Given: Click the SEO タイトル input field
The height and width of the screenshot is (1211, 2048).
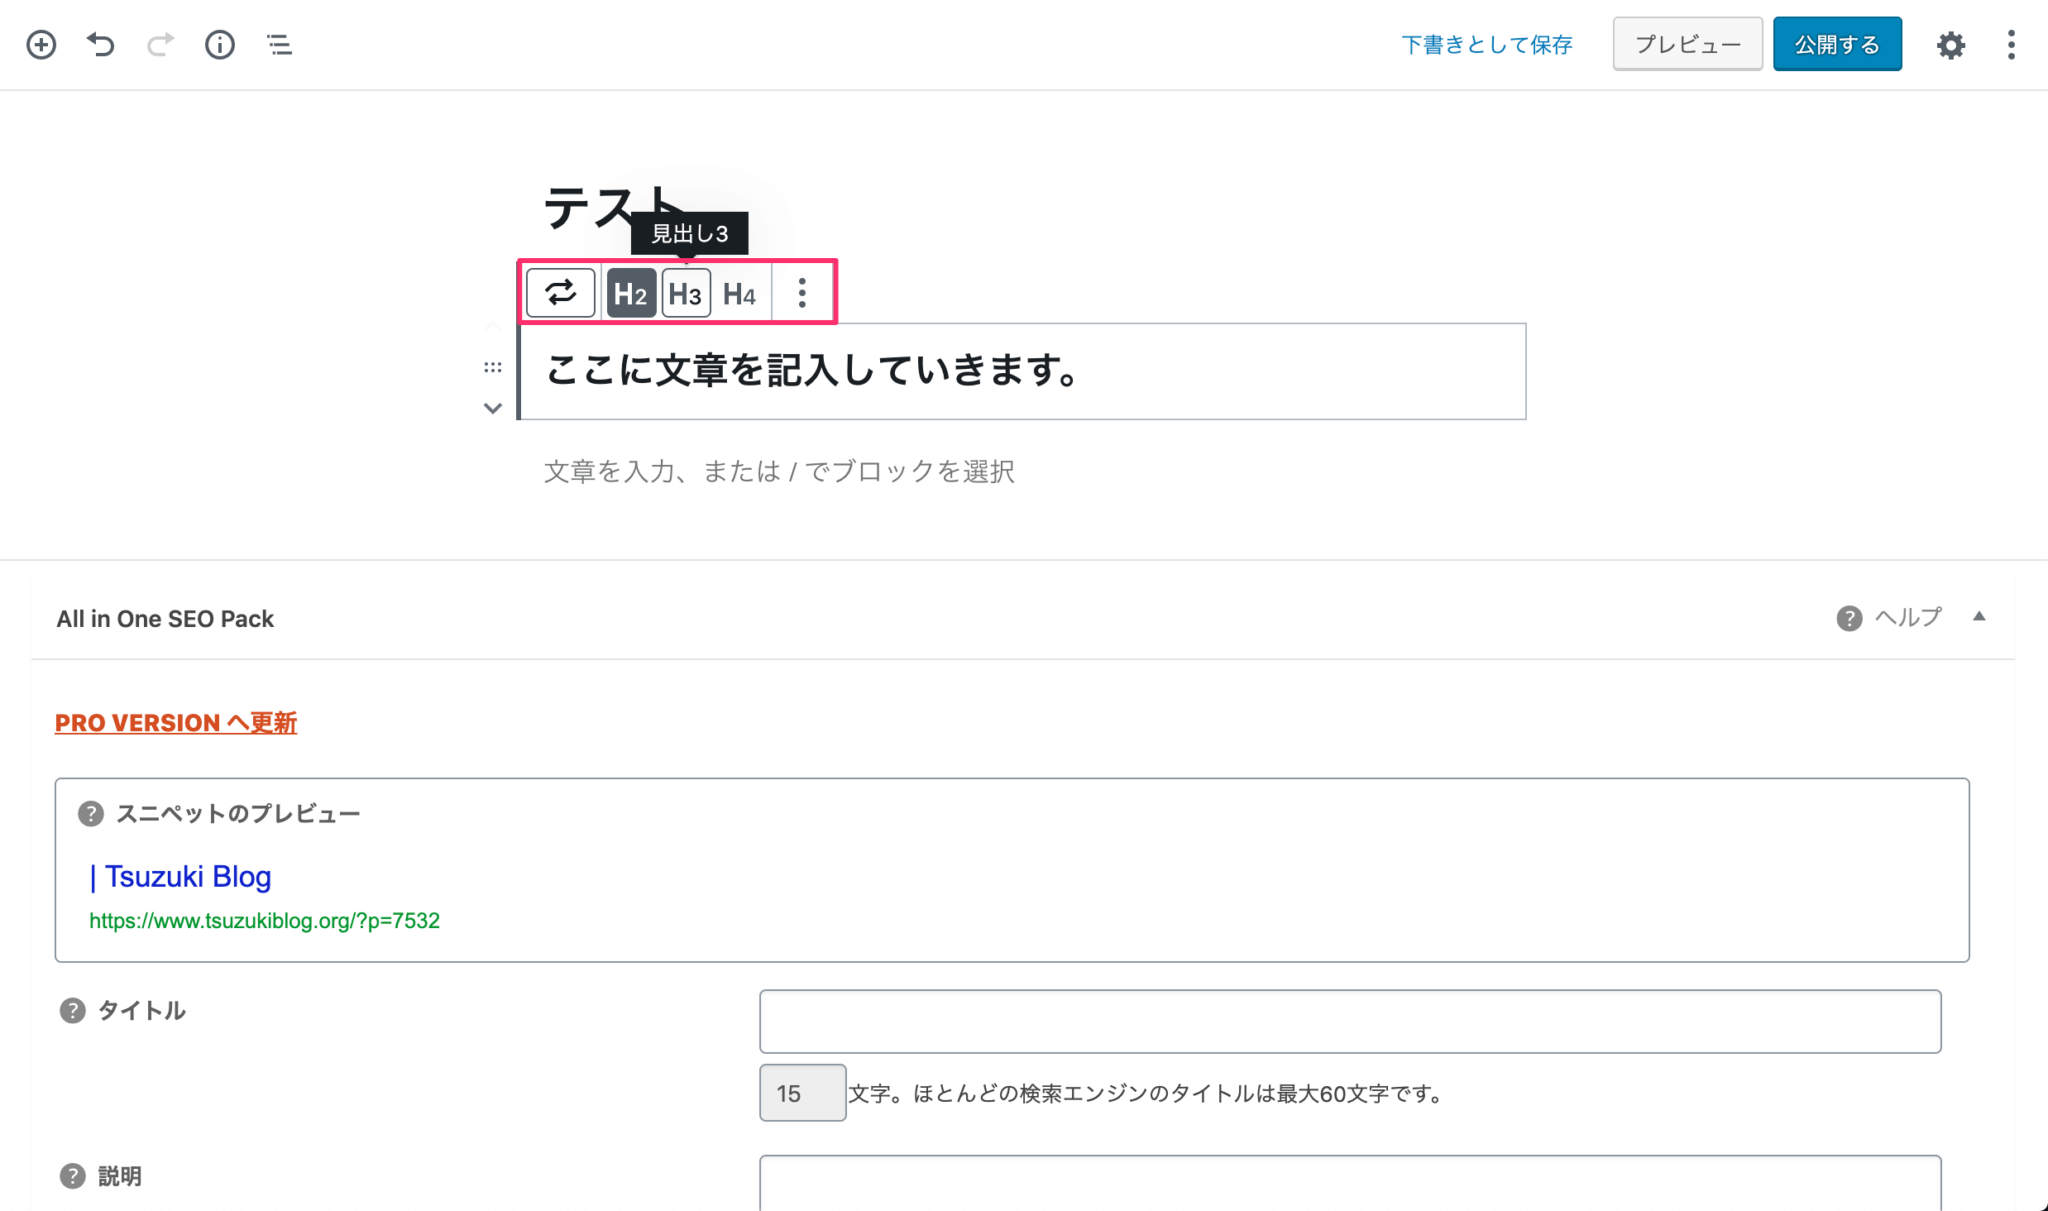Looking at the screenshot, I should click(x=1350, y=1021).
